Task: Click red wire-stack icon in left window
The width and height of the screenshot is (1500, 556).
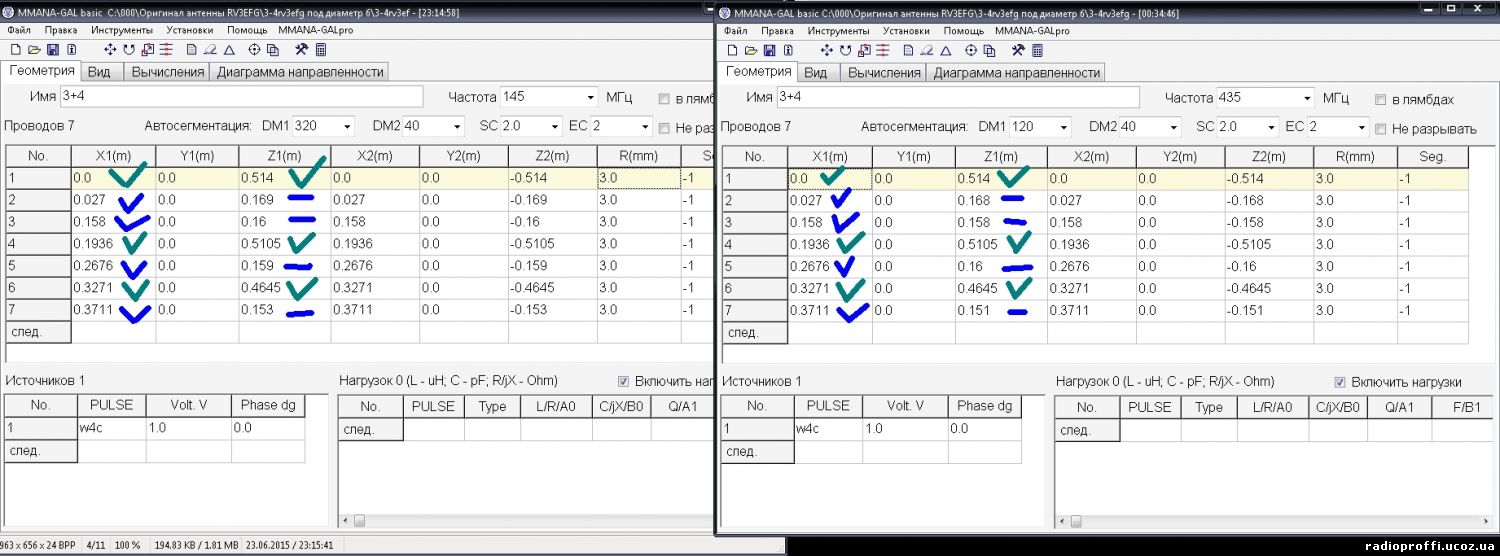Action: click(166, 50)
